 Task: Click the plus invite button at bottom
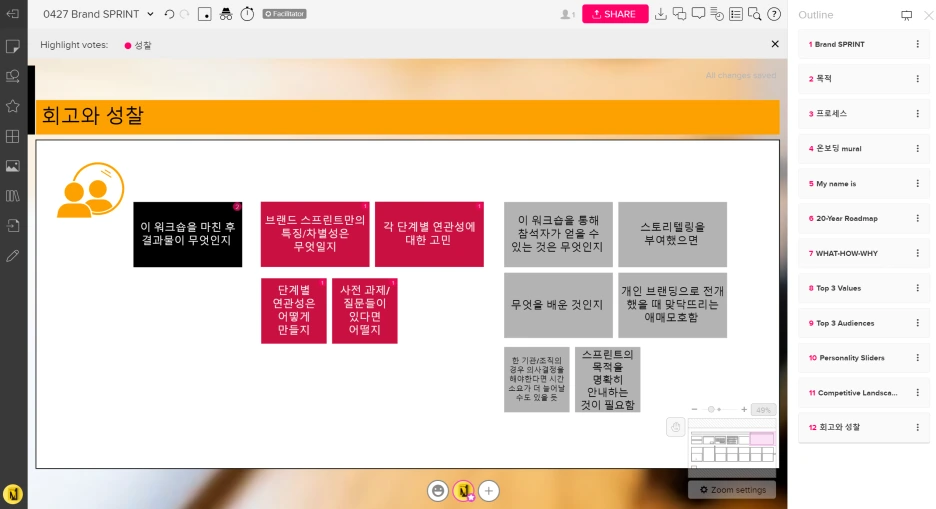[x=489, y=491]
